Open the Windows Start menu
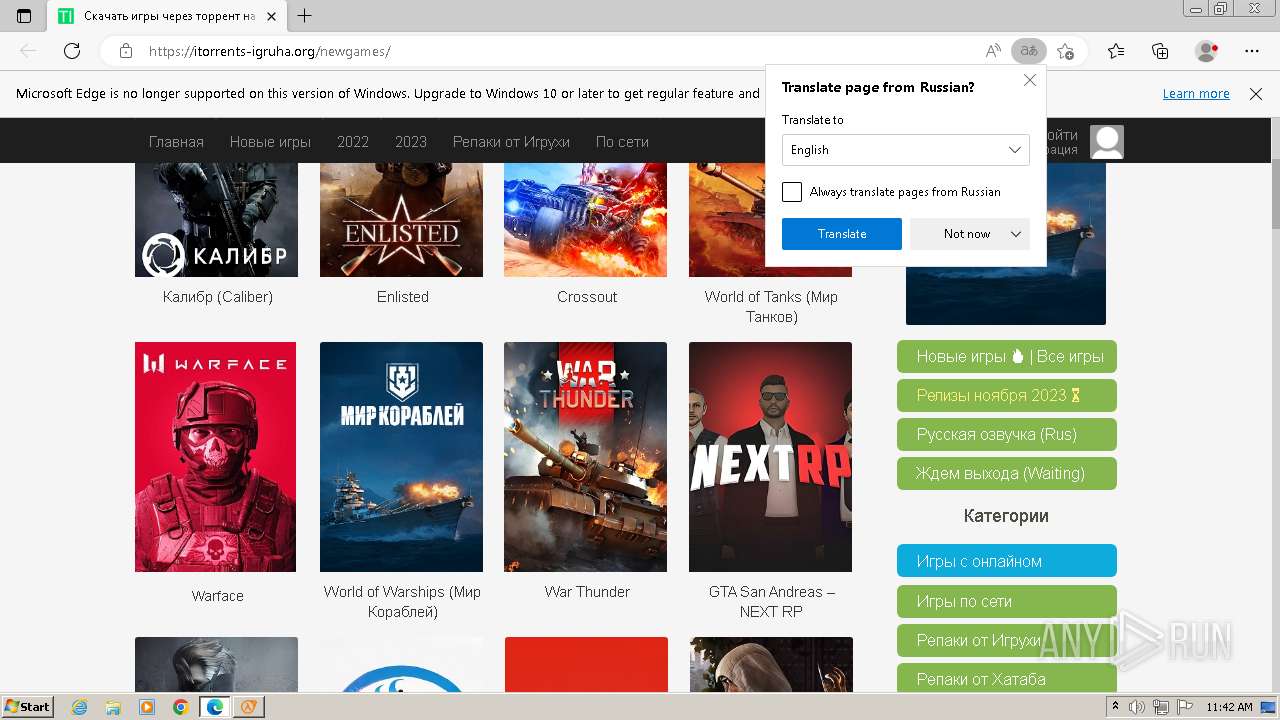The width and height of the screenshot is (1280, 720). click(x=27, y=707)
